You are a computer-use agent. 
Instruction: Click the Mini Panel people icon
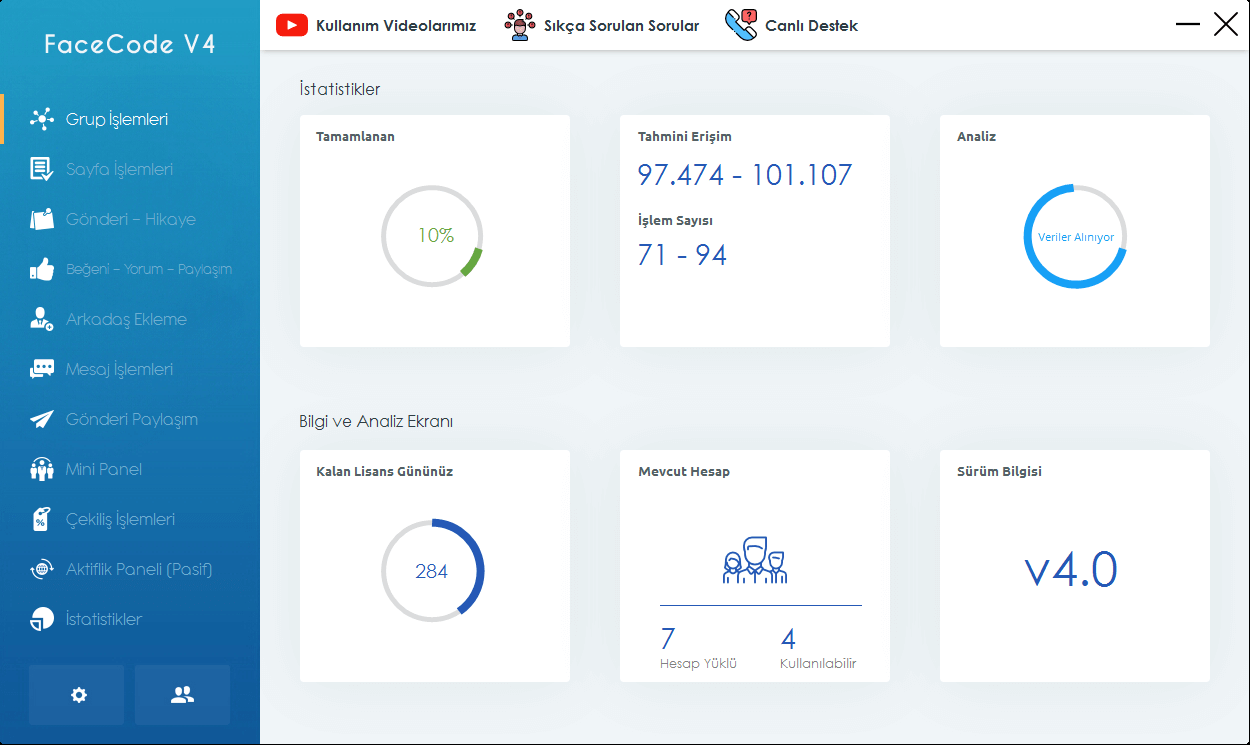[x=42, y=469]
